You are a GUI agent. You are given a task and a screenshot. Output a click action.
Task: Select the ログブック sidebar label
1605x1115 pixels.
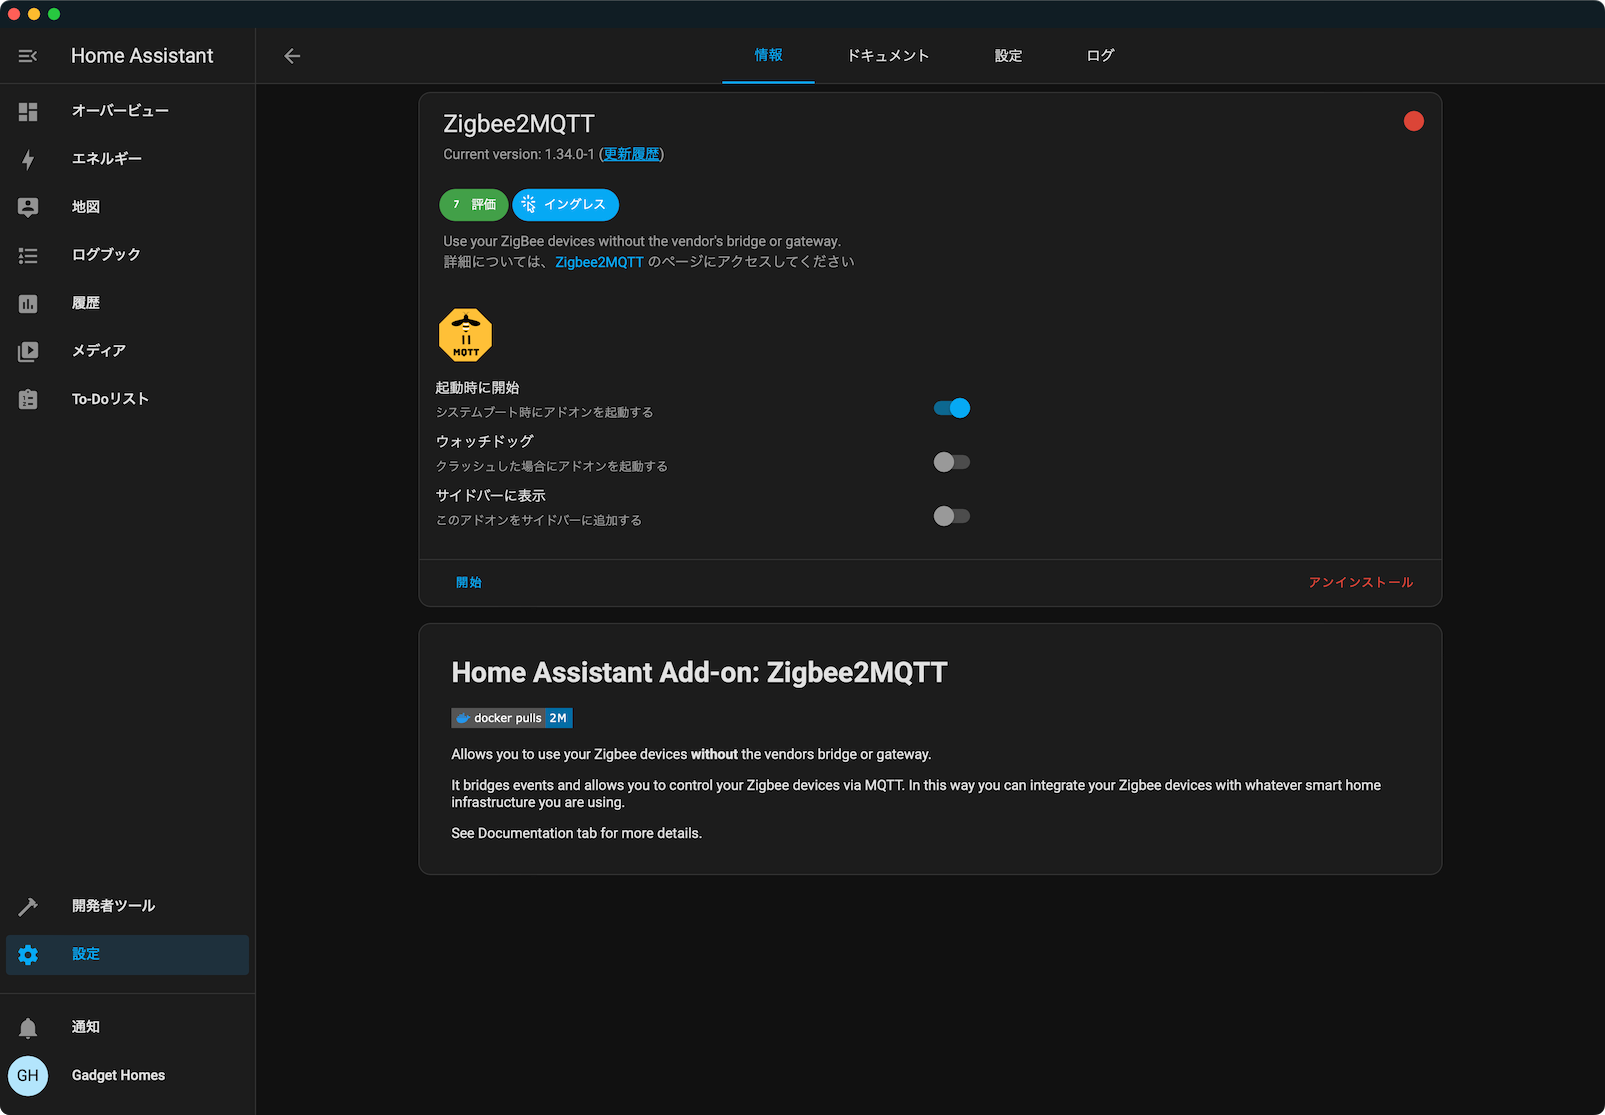pyautogui.click(x=106, y=255)
